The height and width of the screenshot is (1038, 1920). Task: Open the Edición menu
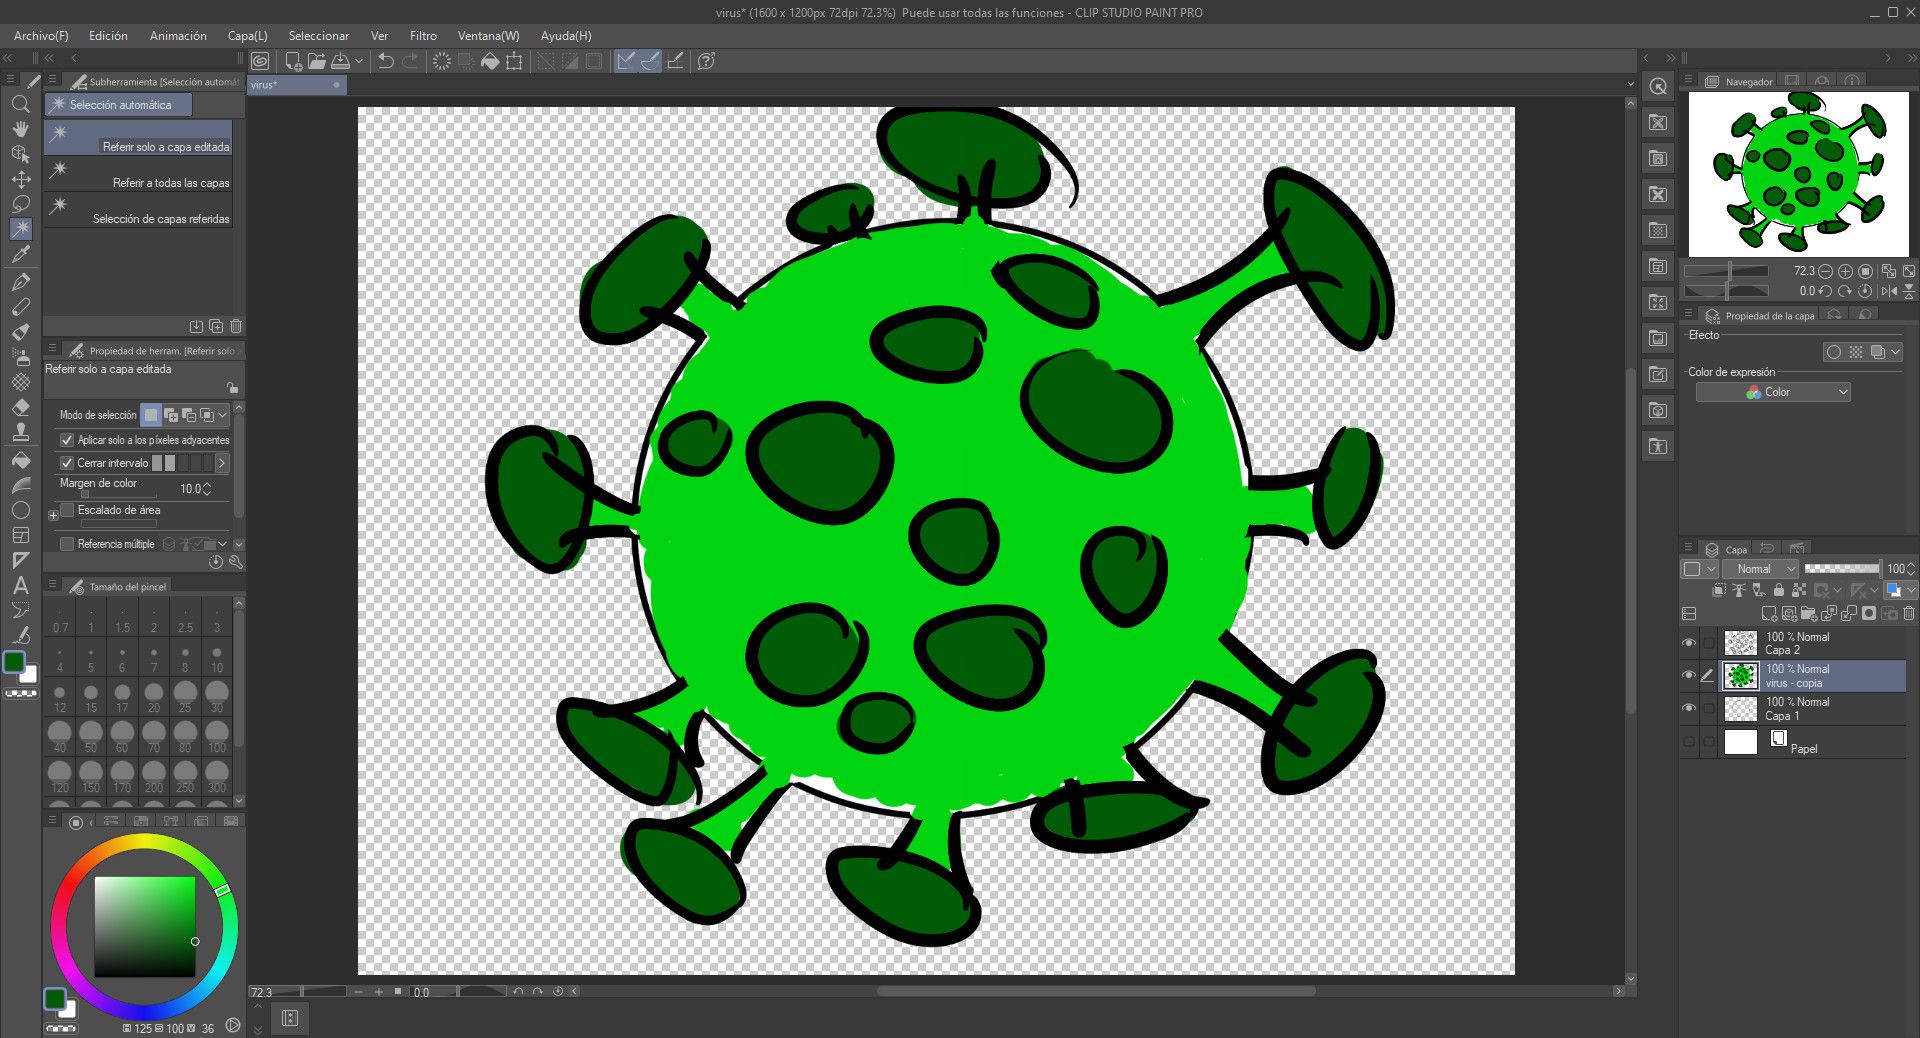(108, 35)
